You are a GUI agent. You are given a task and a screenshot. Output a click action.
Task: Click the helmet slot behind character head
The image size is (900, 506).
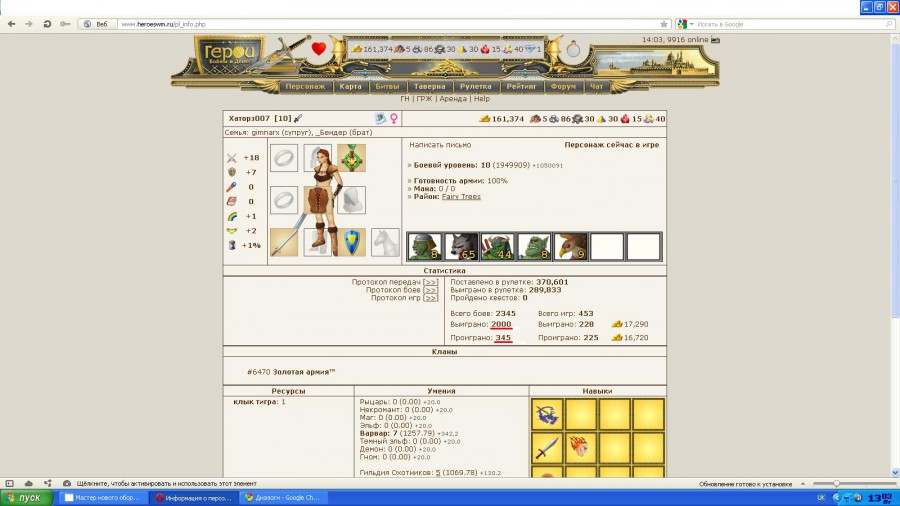(317, 158)
